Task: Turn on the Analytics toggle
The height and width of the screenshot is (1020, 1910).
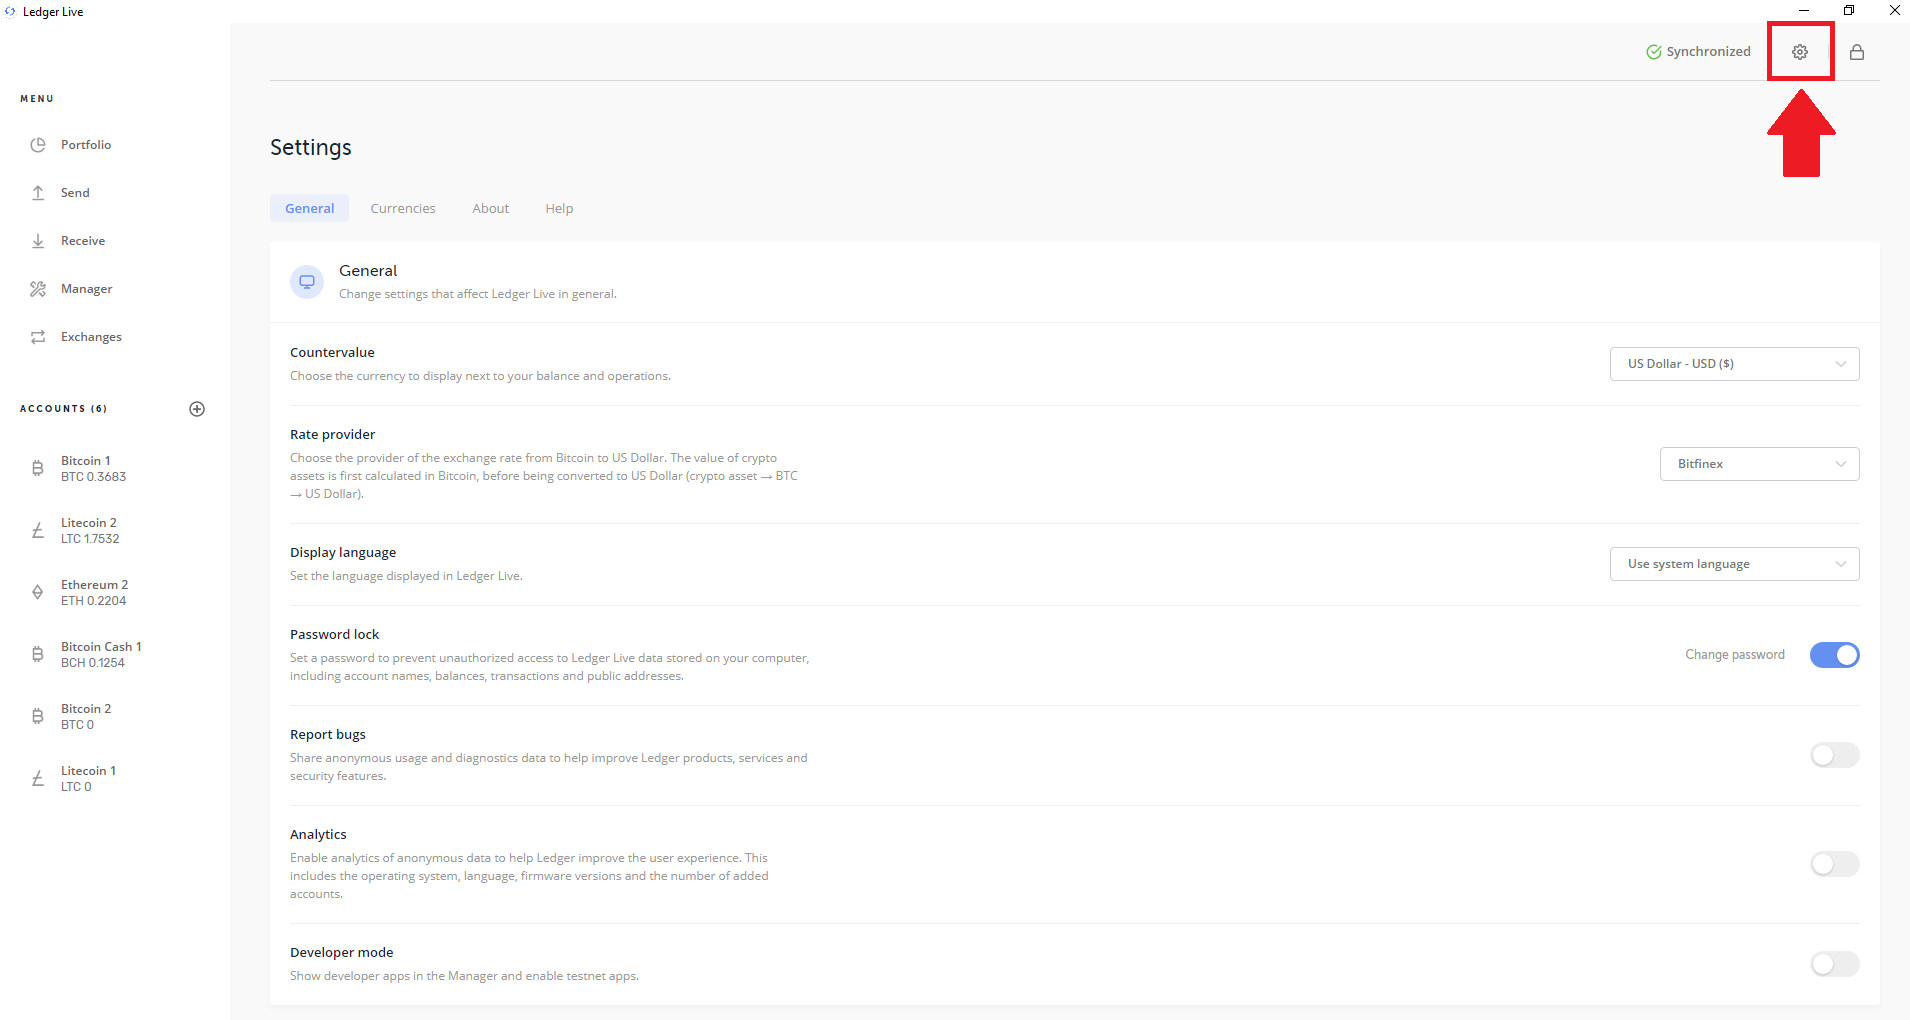Action: click(1834, 864)
